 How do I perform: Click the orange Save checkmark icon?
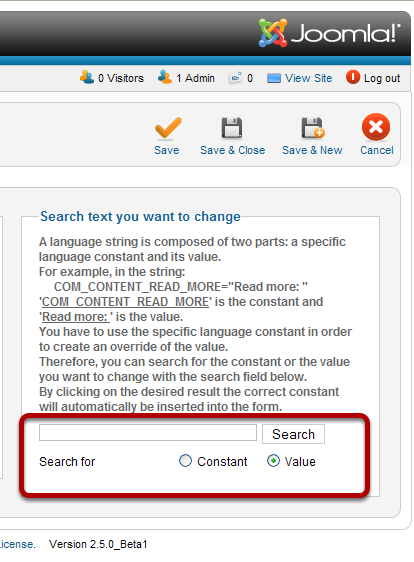coord(168,128)
